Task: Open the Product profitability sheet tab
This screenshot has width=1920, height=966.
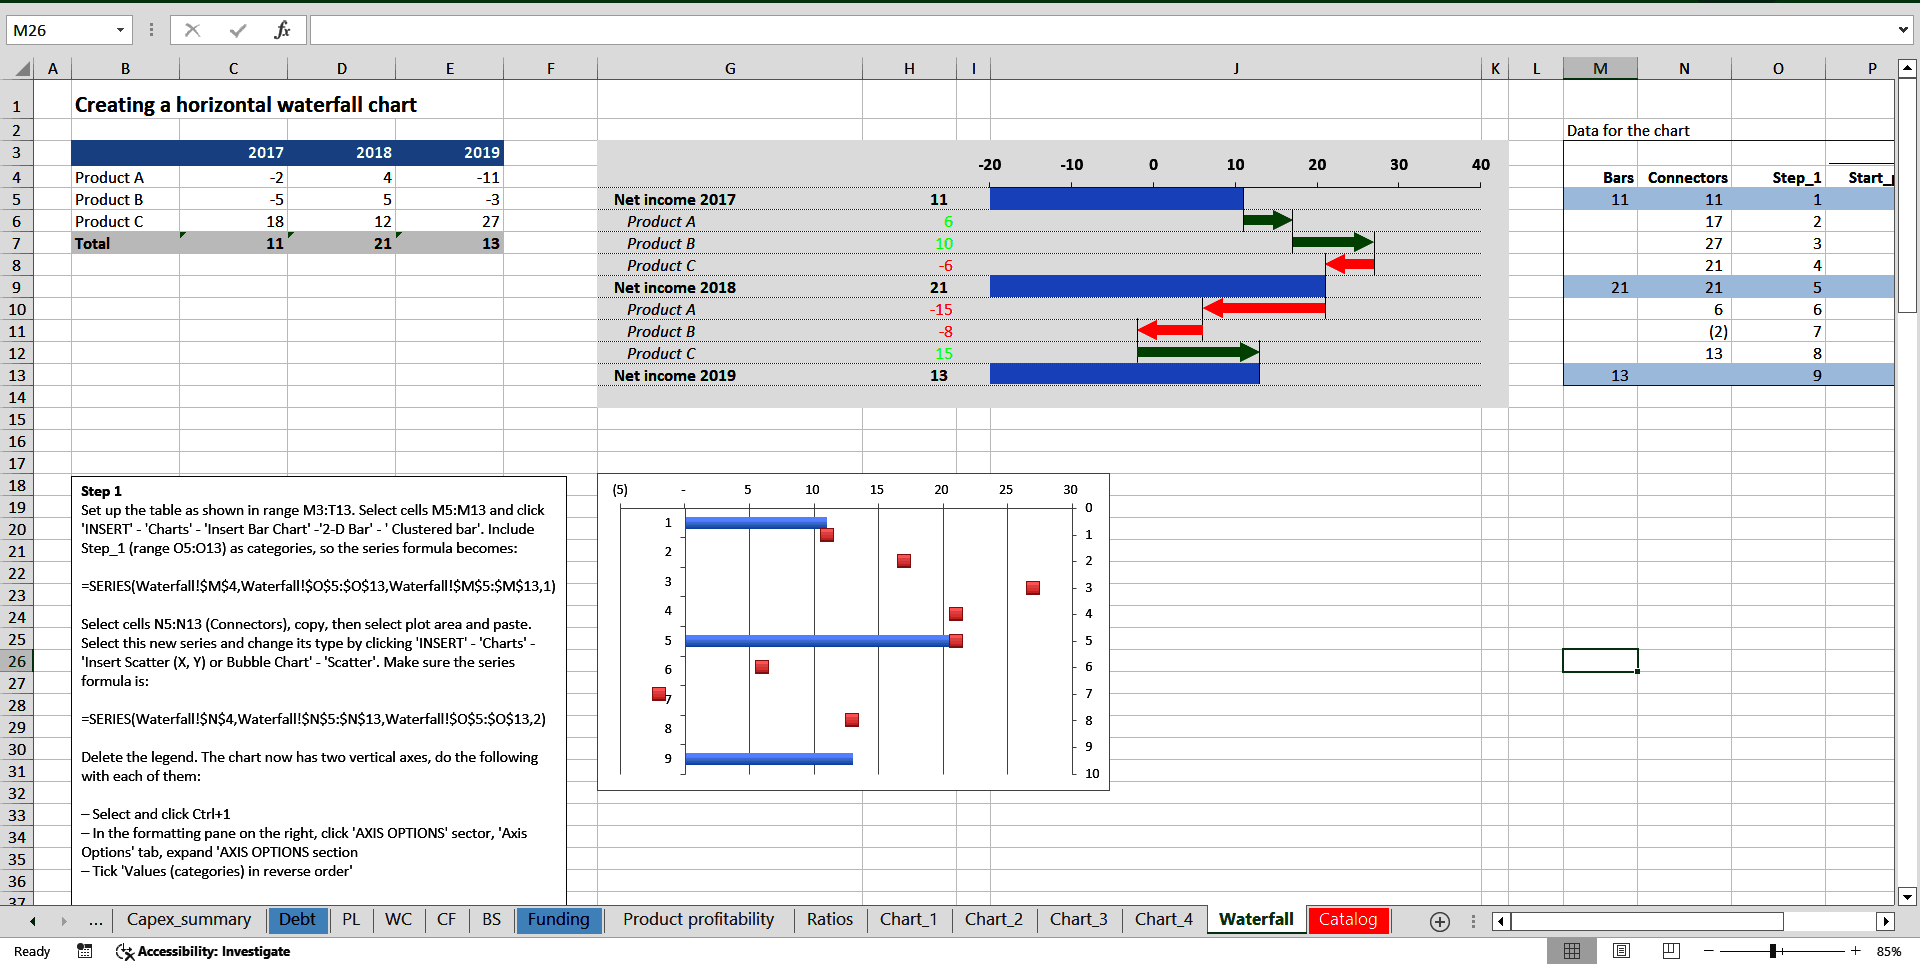Action: click(698, 920)
